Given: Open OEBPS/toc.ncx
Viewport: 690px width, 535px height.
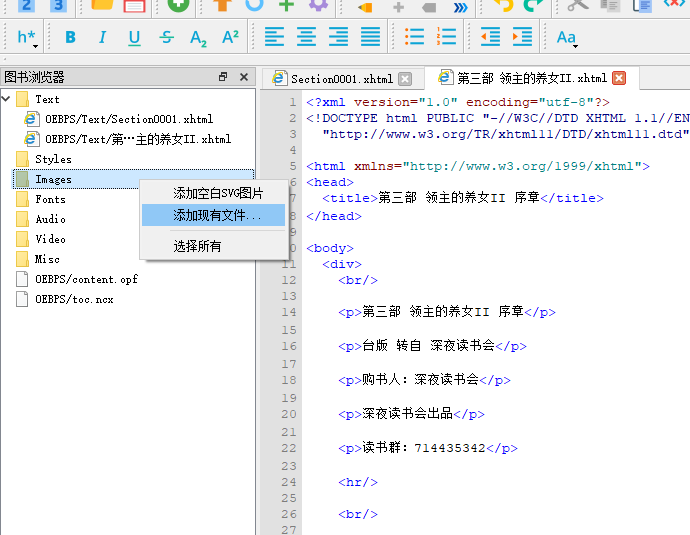Looking at the screenshot, I should click(x=74, y=300).
